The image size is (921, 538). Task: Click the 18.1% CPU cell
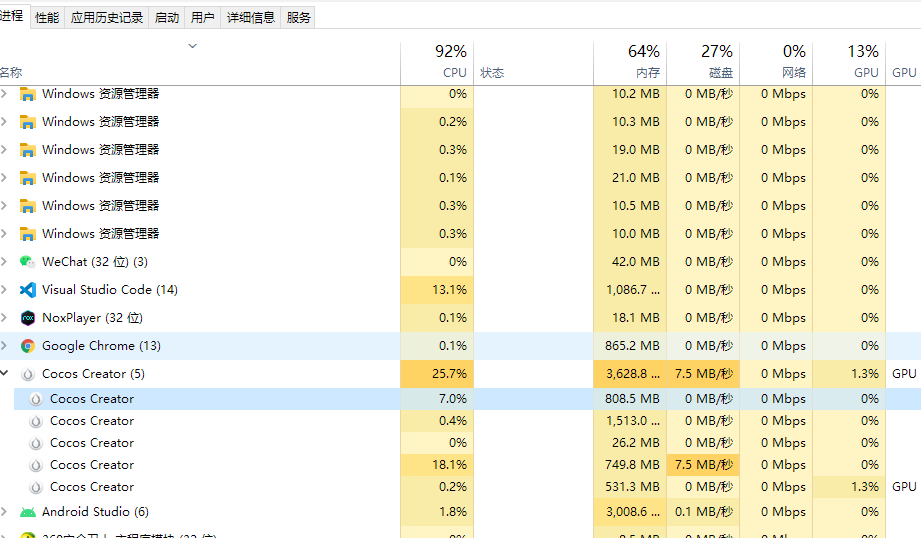(437, 465)
